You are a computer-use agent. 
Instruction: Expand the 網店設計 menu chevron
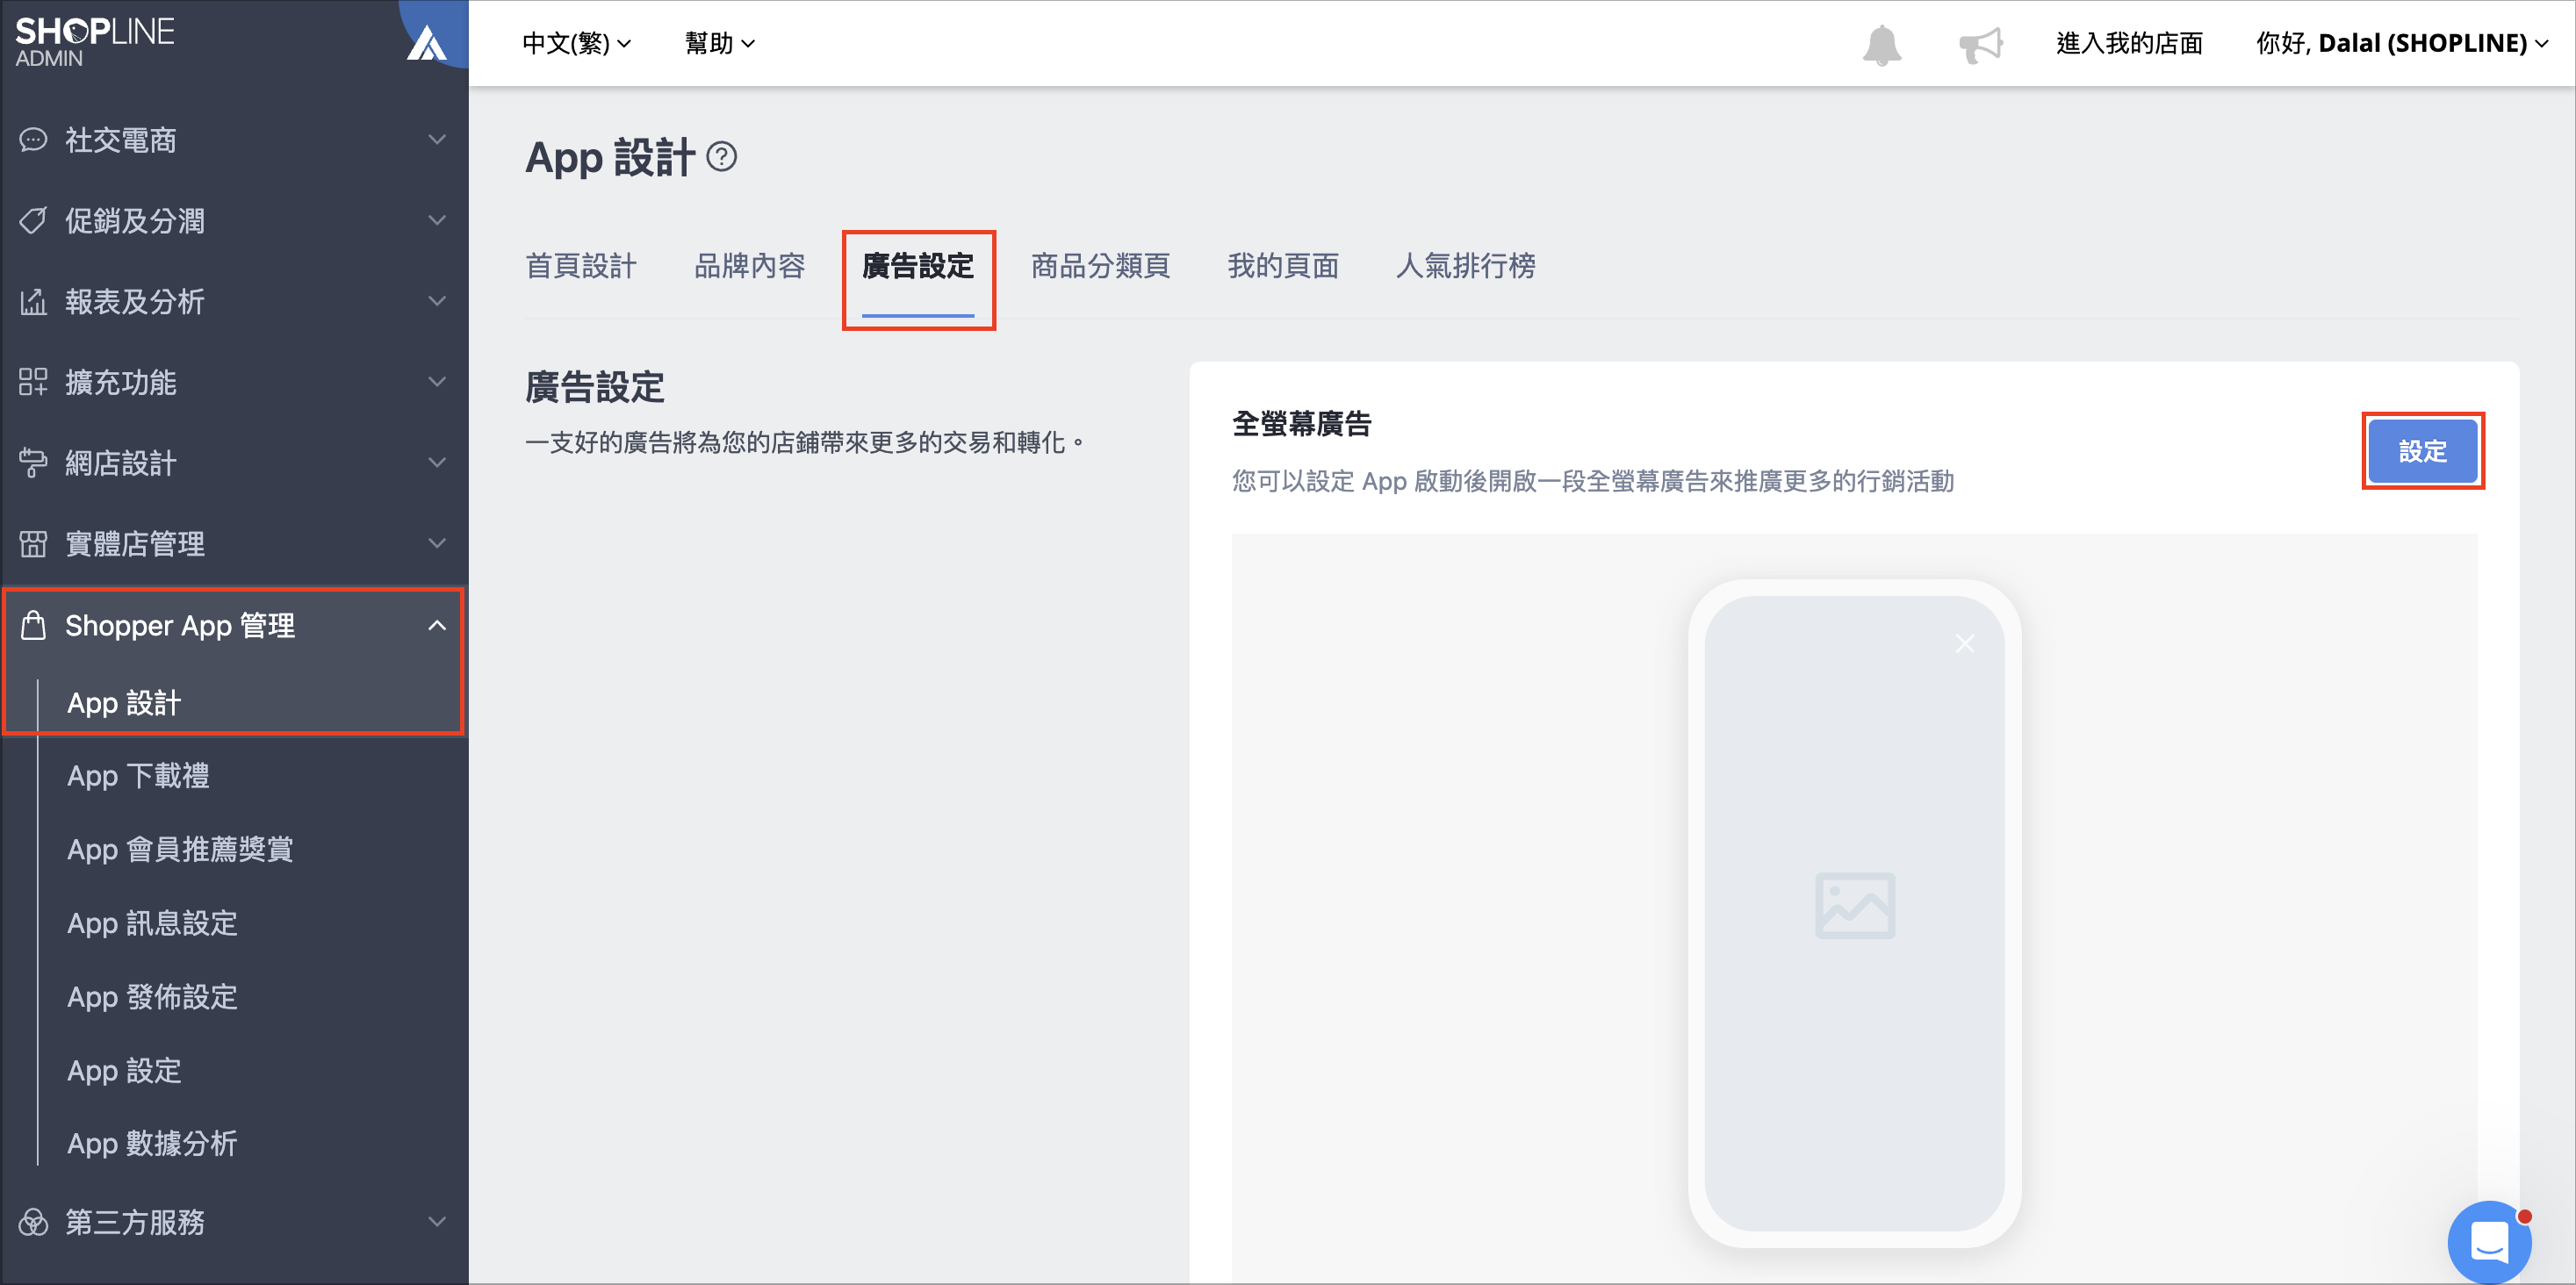coord(437,463)
